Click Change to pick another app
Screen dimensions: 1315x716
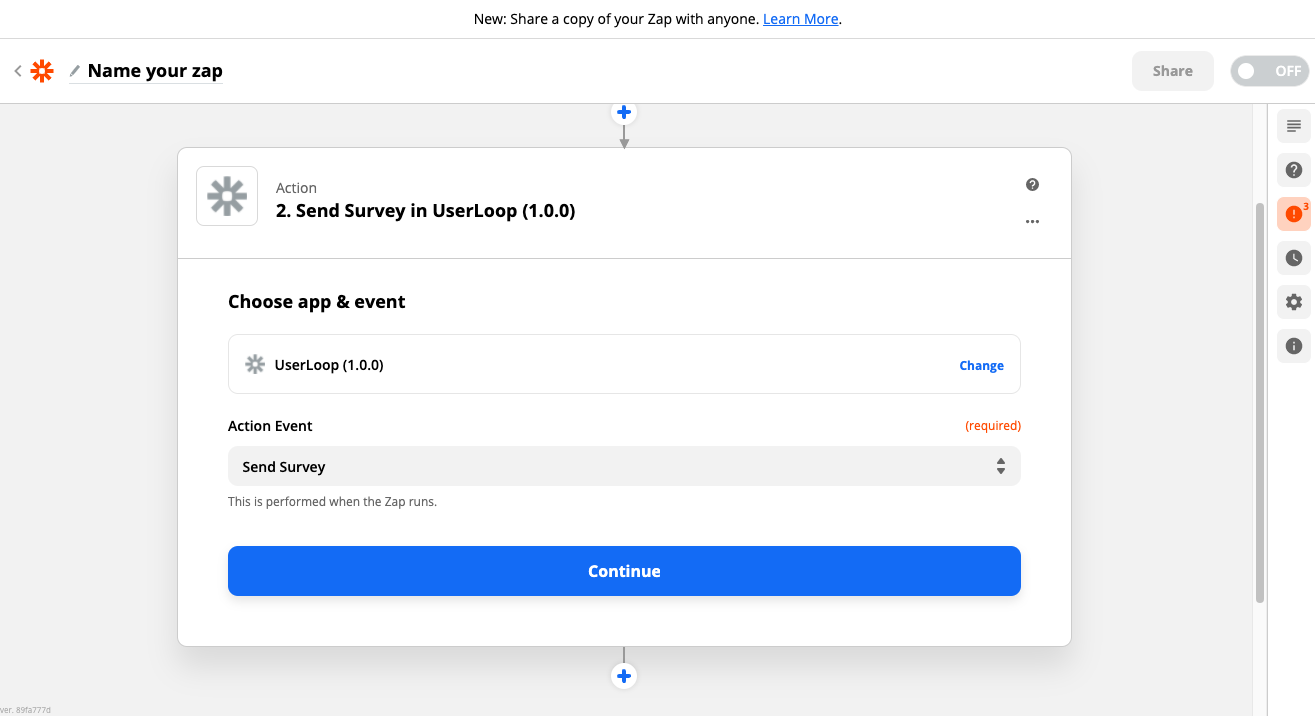pyautogui.click(x=981, y=365)
